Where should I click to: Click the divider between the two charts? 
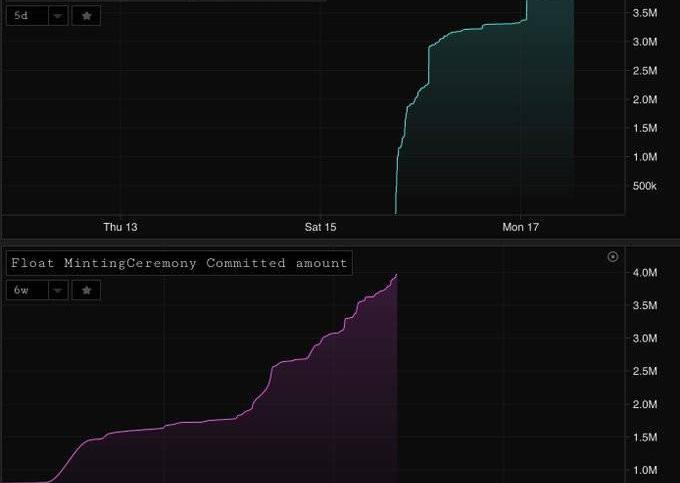click(x=340, y=242)
